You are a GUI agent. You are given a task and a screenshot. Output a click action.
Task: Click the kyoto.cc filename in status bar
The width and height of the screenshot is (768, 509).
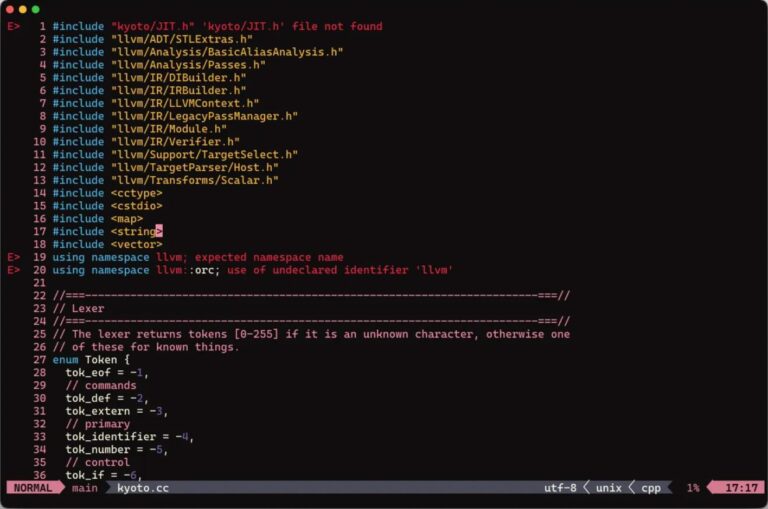coord(142,488)
